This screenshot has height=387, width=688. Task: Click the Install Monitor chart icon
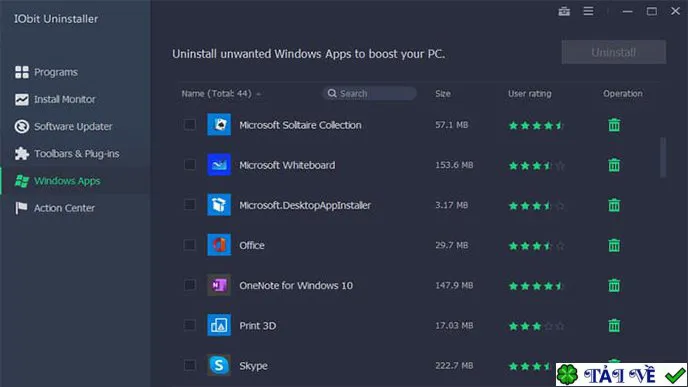coord(22,99)
